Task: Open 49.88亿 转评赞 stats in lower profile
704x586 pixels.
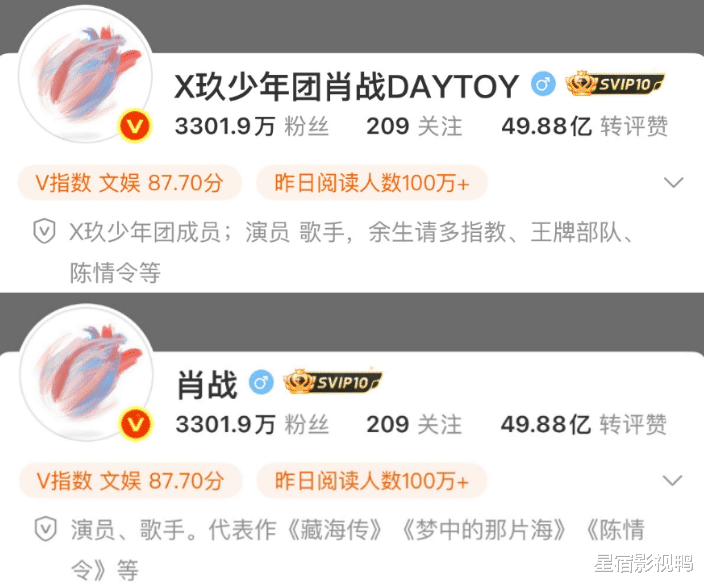Action: (584, 424)
